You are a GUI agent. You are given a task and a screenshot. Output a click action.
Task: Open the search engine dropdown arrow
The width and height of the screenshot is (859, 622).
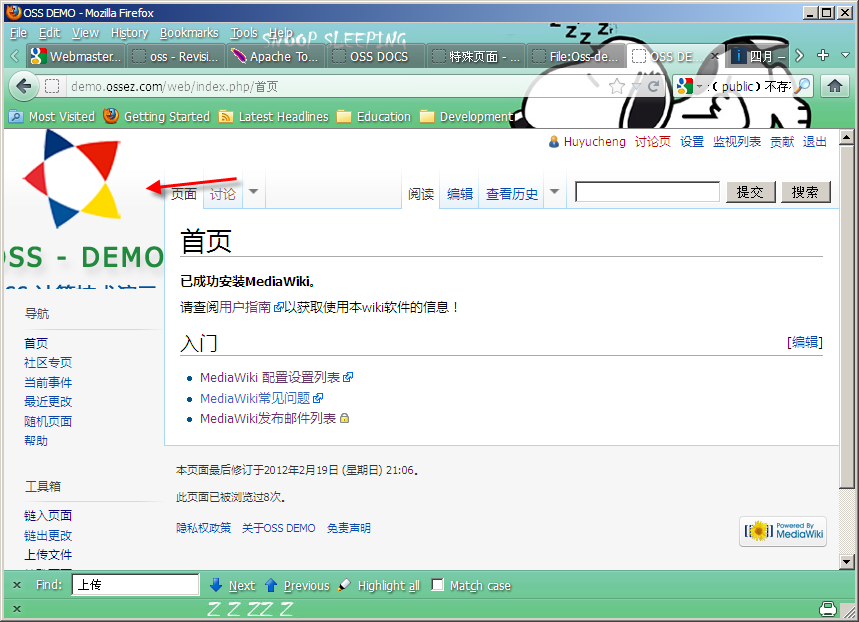point(700,87)
